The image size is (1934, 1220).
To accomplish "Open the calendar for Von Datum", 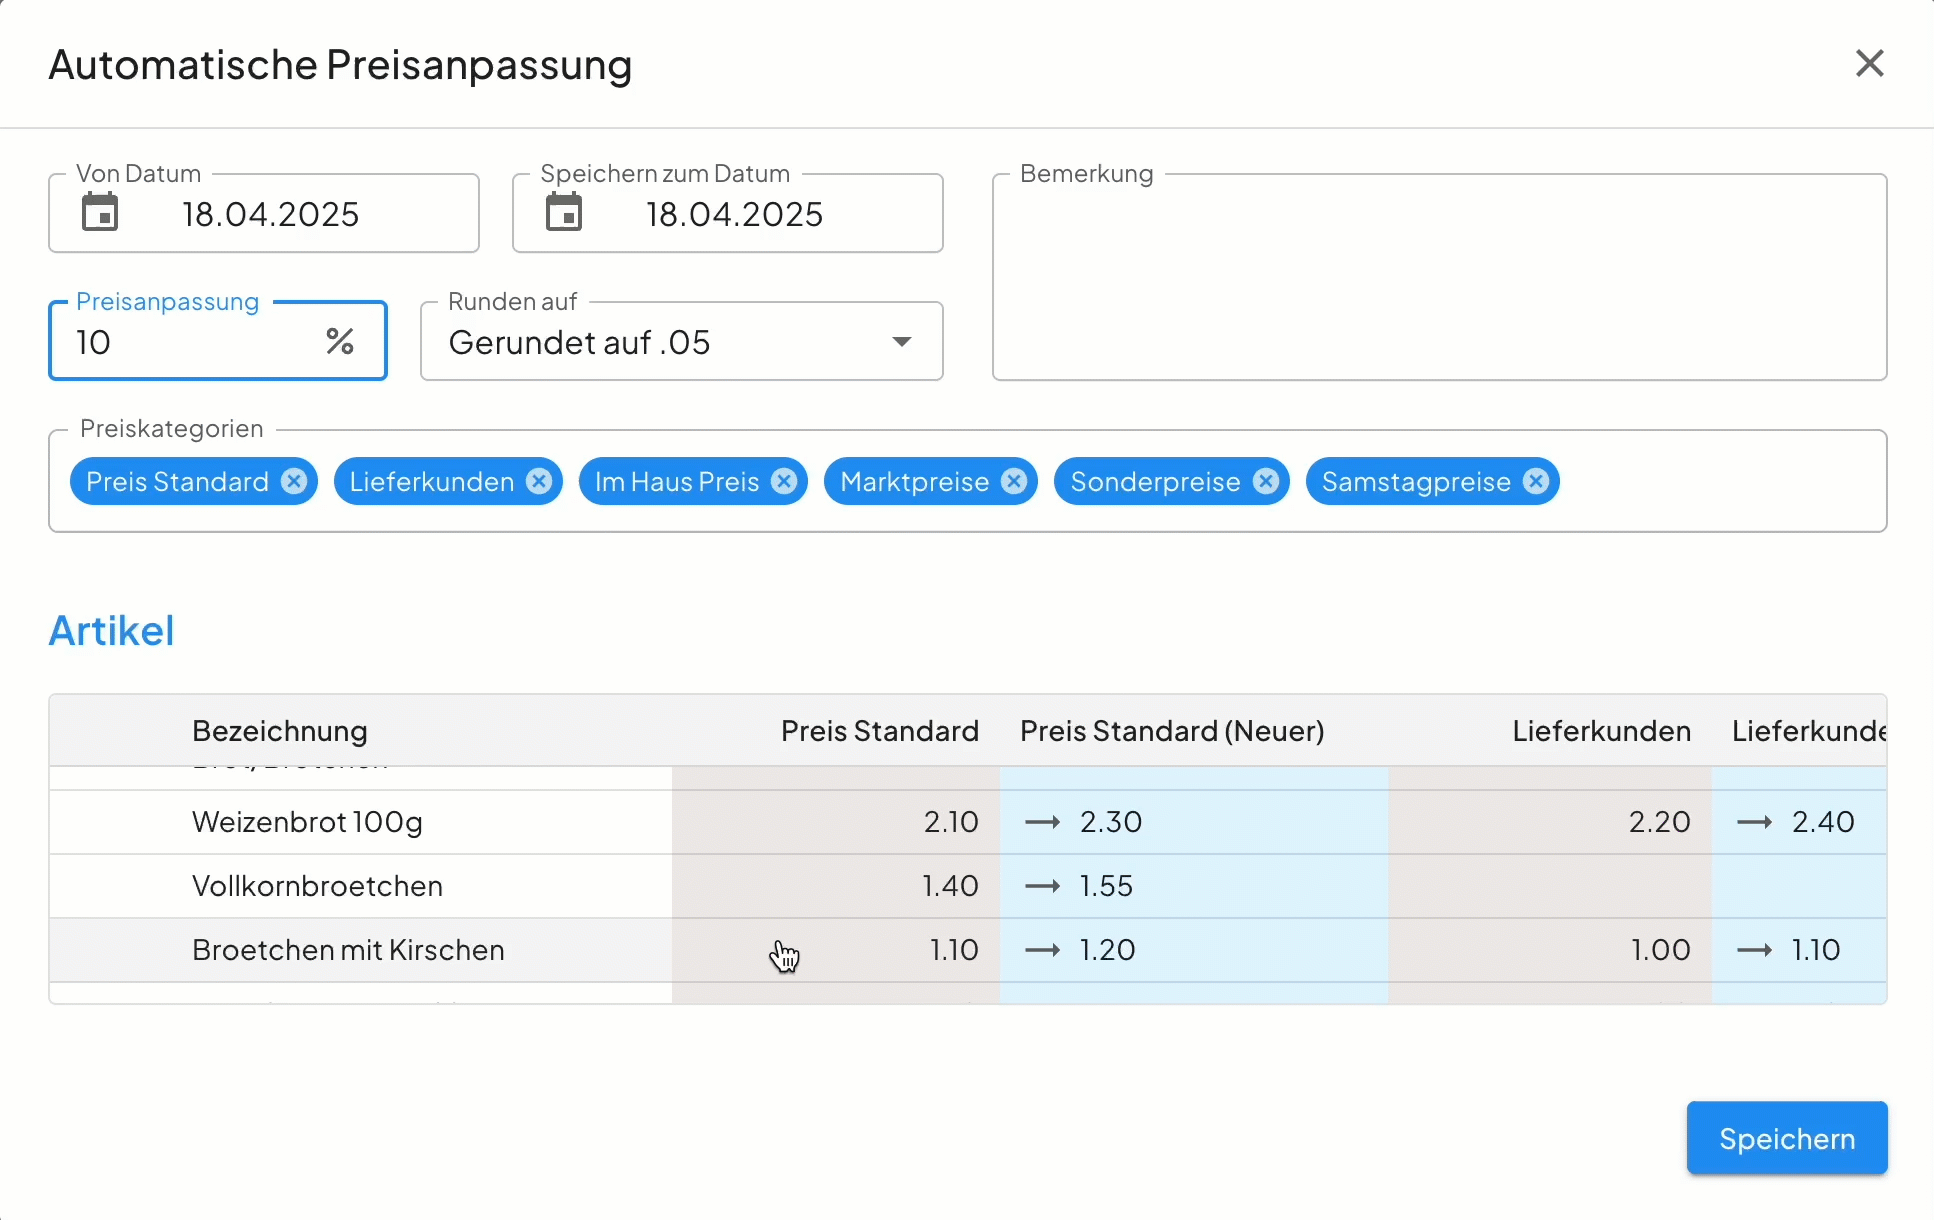I will [x=100, y=212].
